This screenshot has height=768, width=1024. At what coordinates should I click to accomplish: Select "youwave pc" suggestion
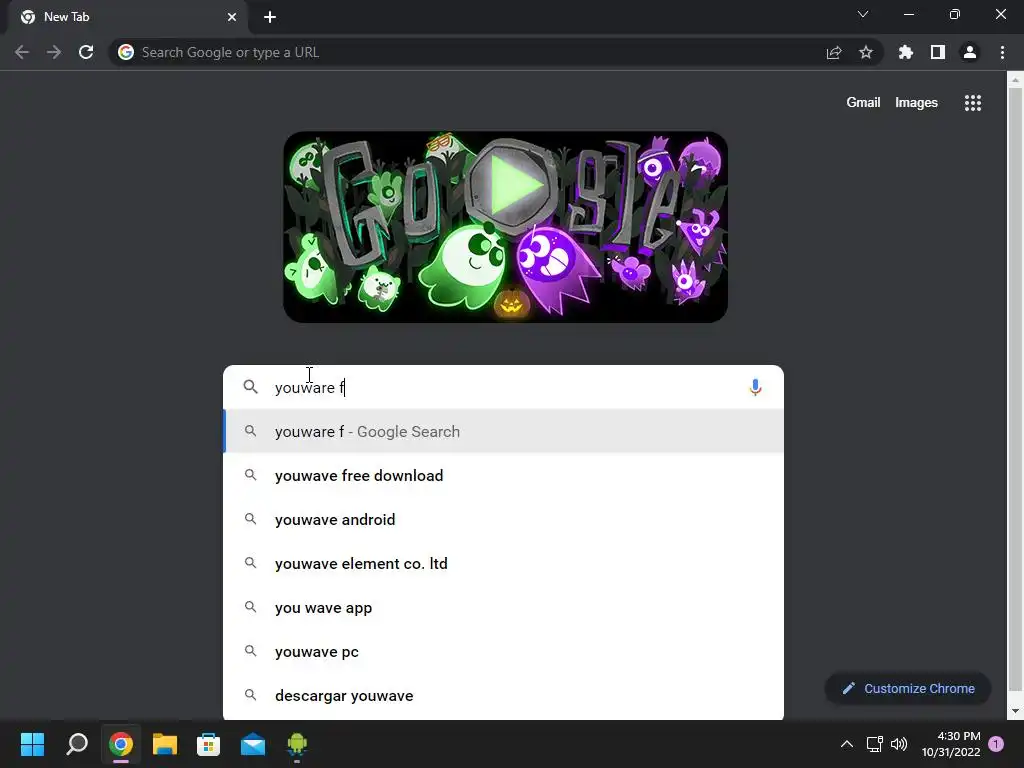point(504,651)
